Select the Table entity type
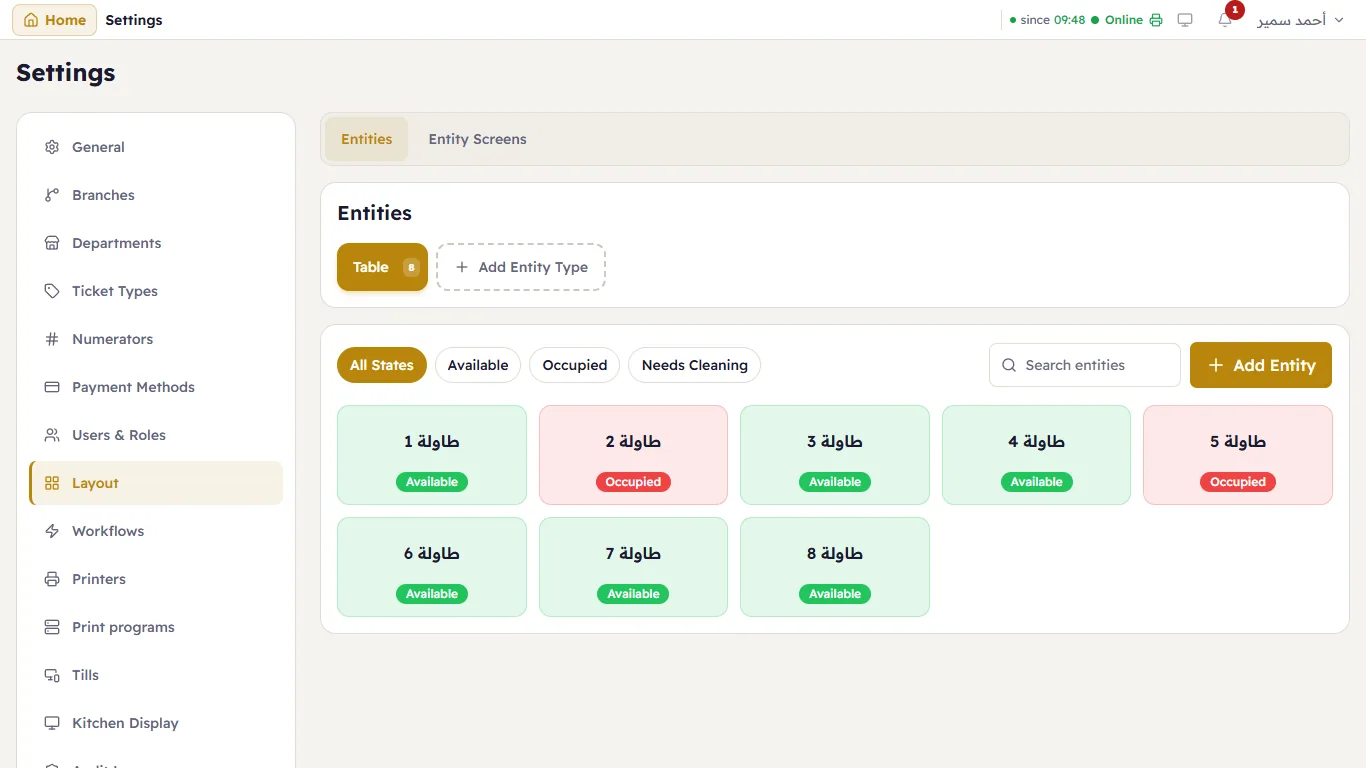 point(382,267)
